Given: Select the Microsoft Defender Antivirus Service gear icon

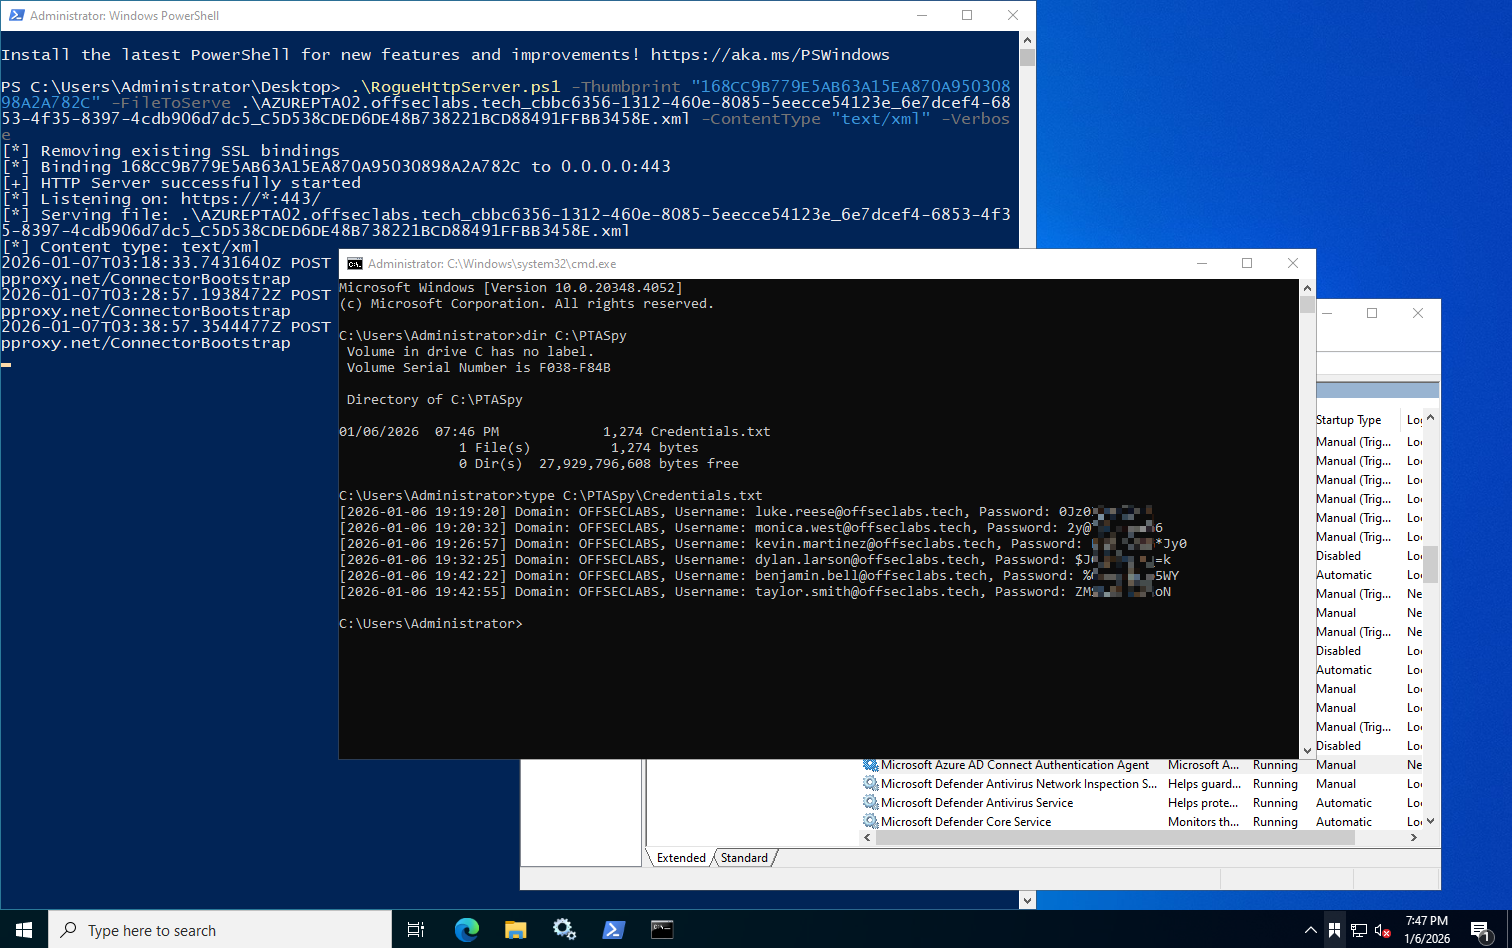Looking at the screenshot, I should [871, 803].
